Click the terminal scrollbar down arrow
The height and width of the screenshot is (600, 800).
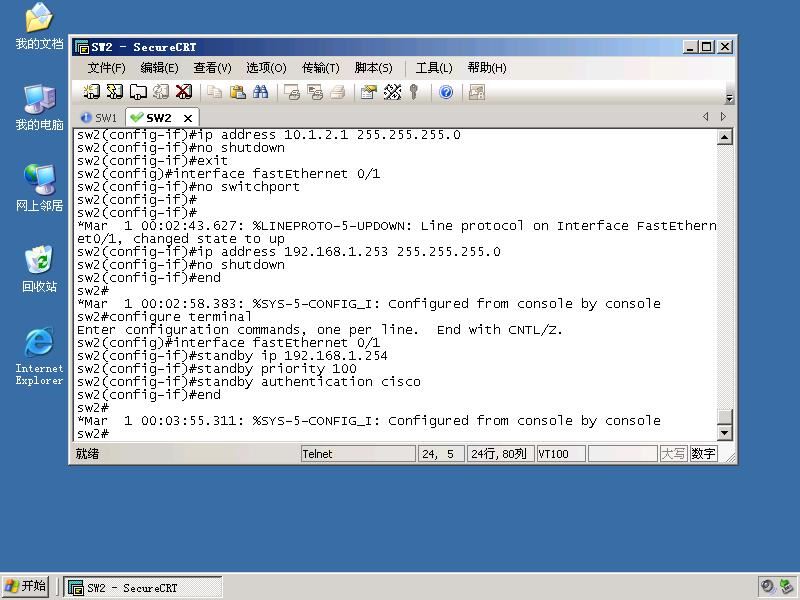tap(725, 433)
